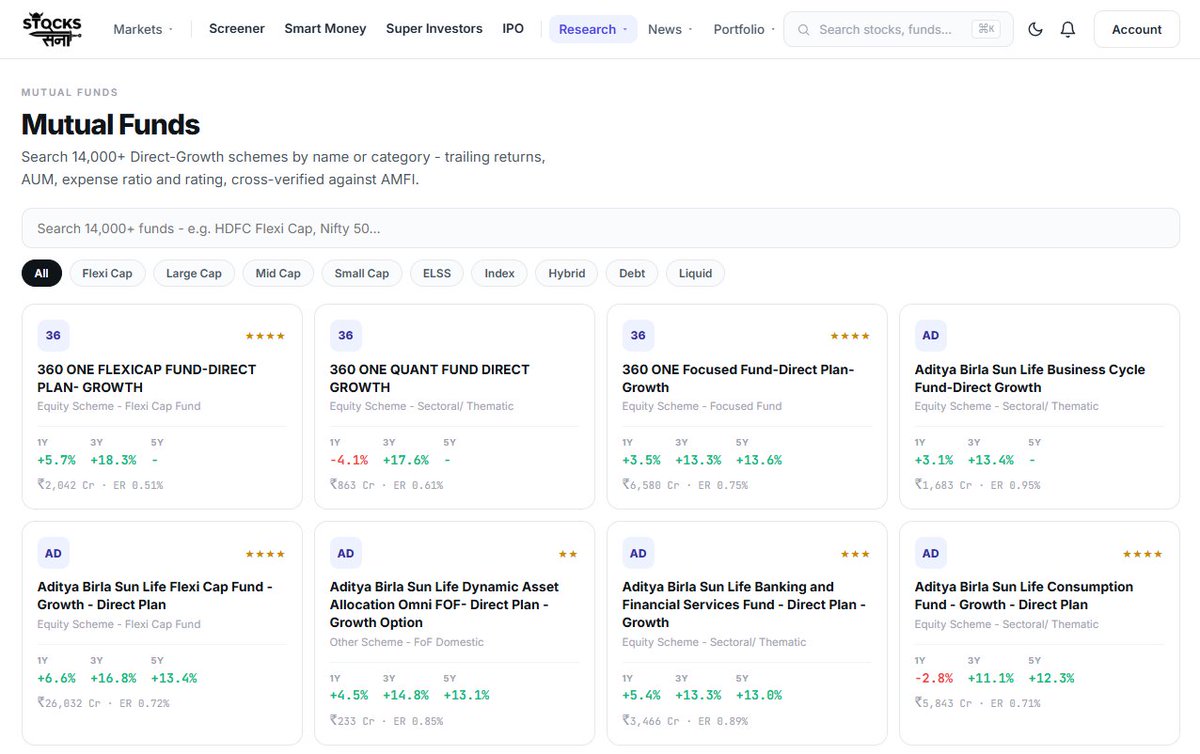Focus the header stock search field
1200x754 pixels.
(898, 29)
